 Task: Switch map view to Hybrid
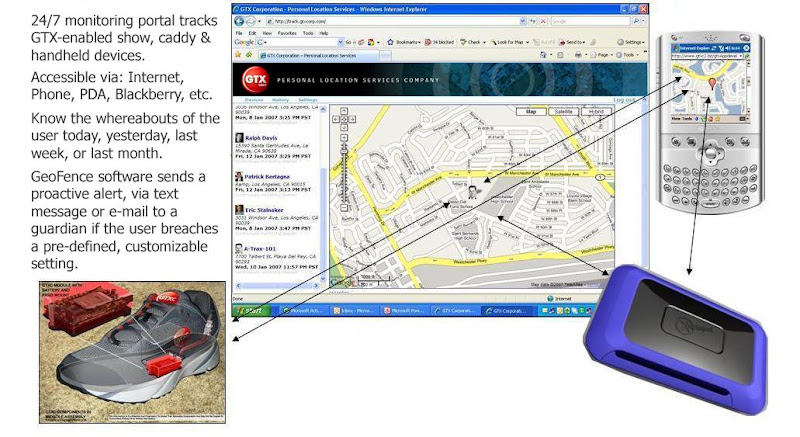click(x=596, y=111)
